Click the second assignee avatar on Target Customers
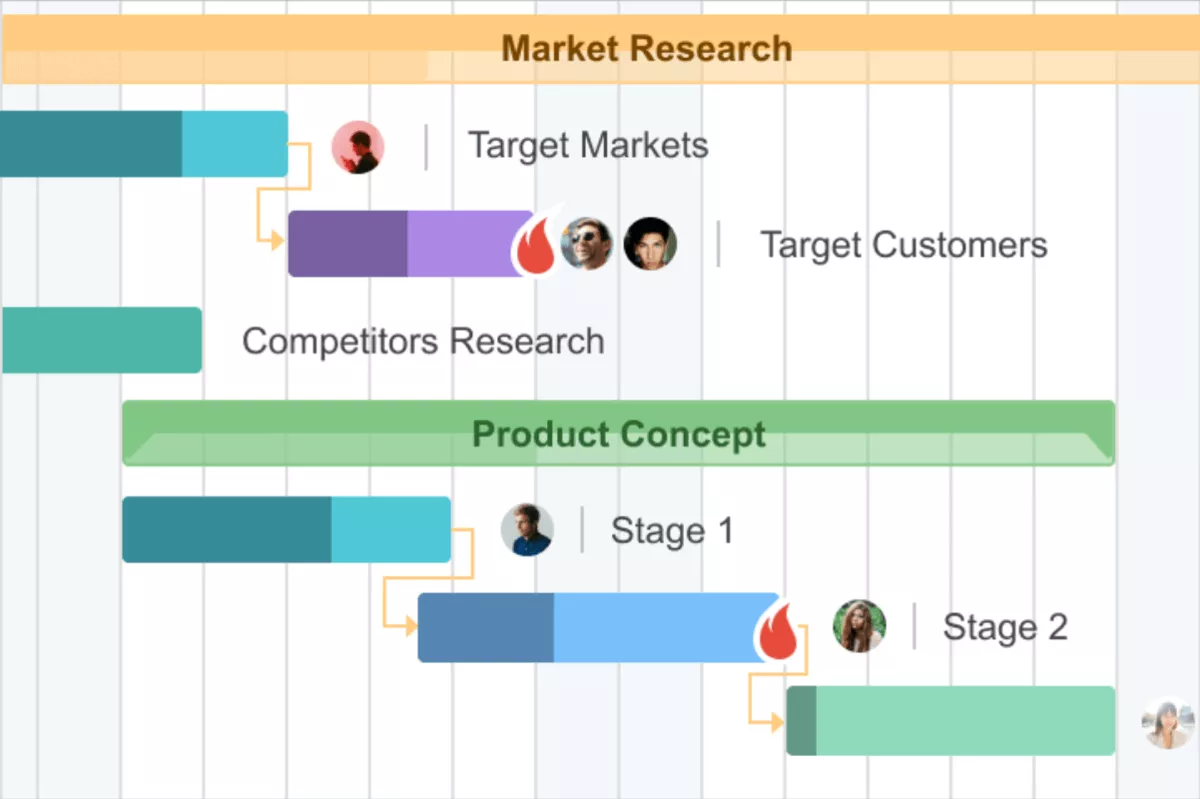 (651, 243)
